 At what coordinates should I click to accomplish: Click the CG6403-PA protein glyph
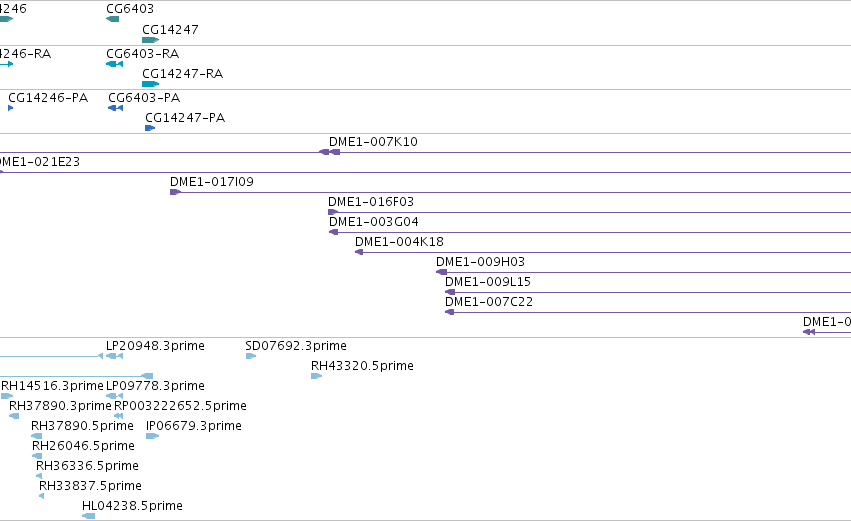tap(116, 108)
